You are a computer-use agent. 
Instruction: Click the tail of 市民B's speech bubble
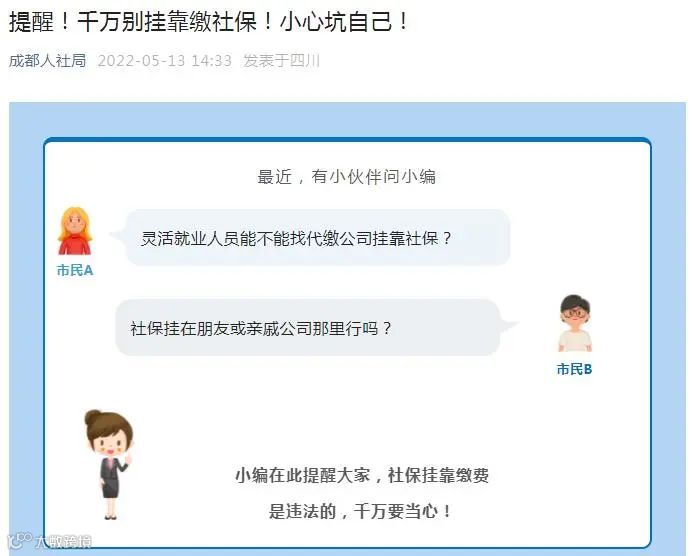508,325
